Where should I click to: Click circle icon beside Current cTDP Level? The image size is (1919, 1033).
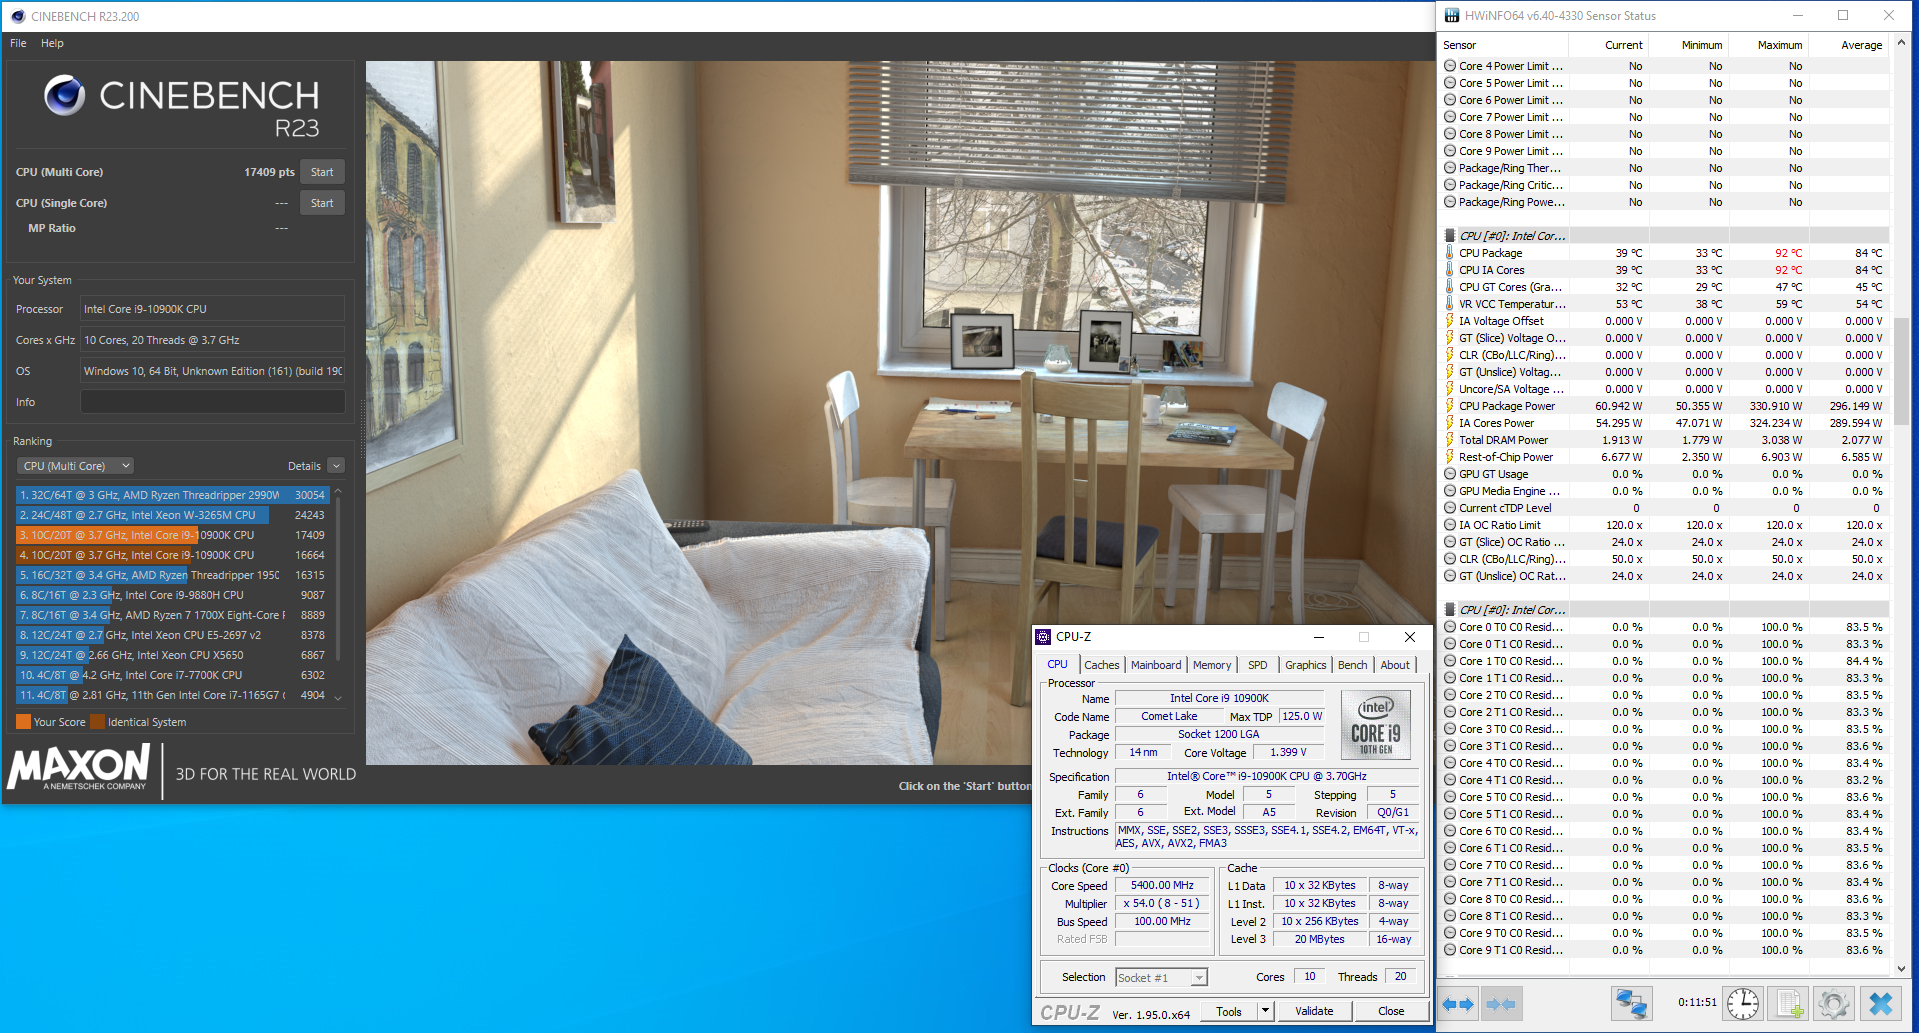pyautogui.click(x=1450, y=508)
